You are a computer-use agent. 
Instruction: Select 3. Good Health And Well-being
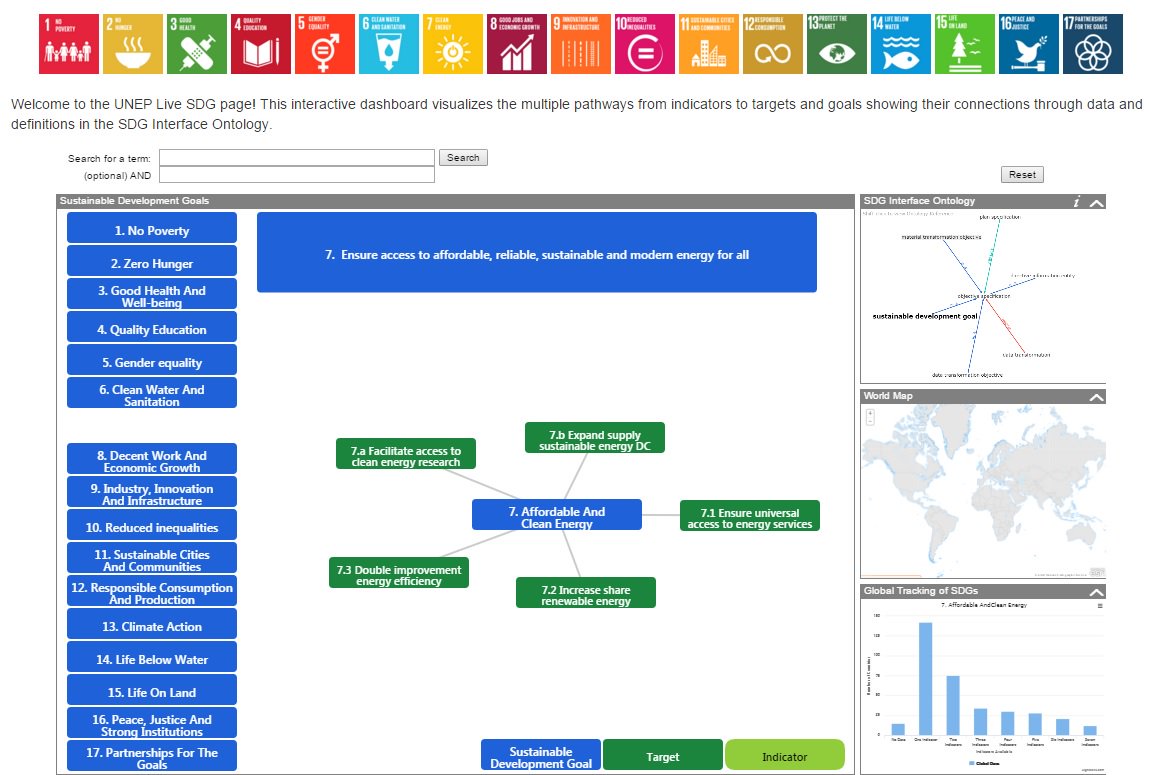pos(152,294)
